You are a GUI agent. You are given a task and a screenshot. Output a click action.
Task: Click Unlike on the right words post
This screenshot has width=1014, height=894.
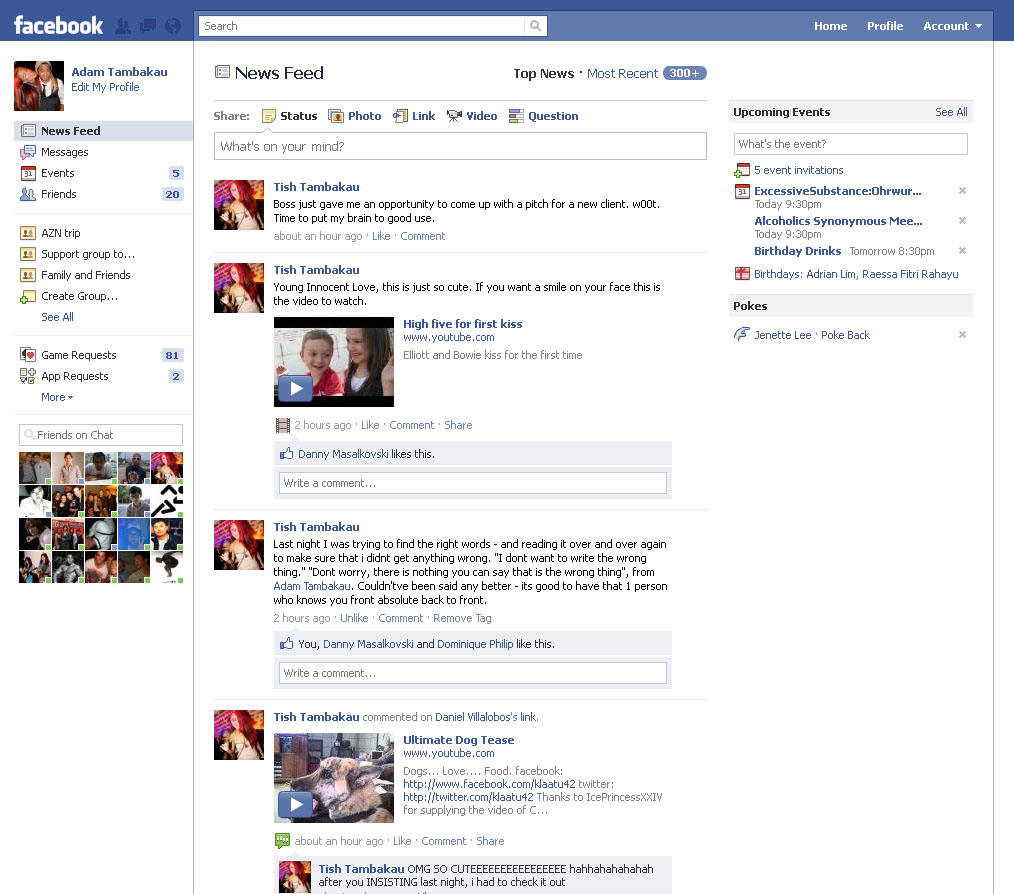(x=354, y=618)
